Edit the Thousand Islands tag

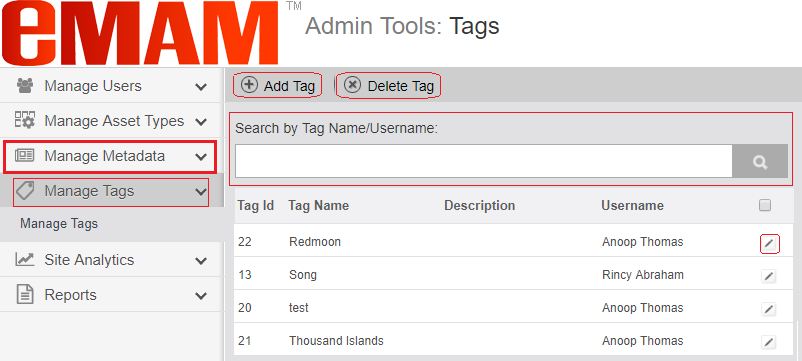point(768,342)
